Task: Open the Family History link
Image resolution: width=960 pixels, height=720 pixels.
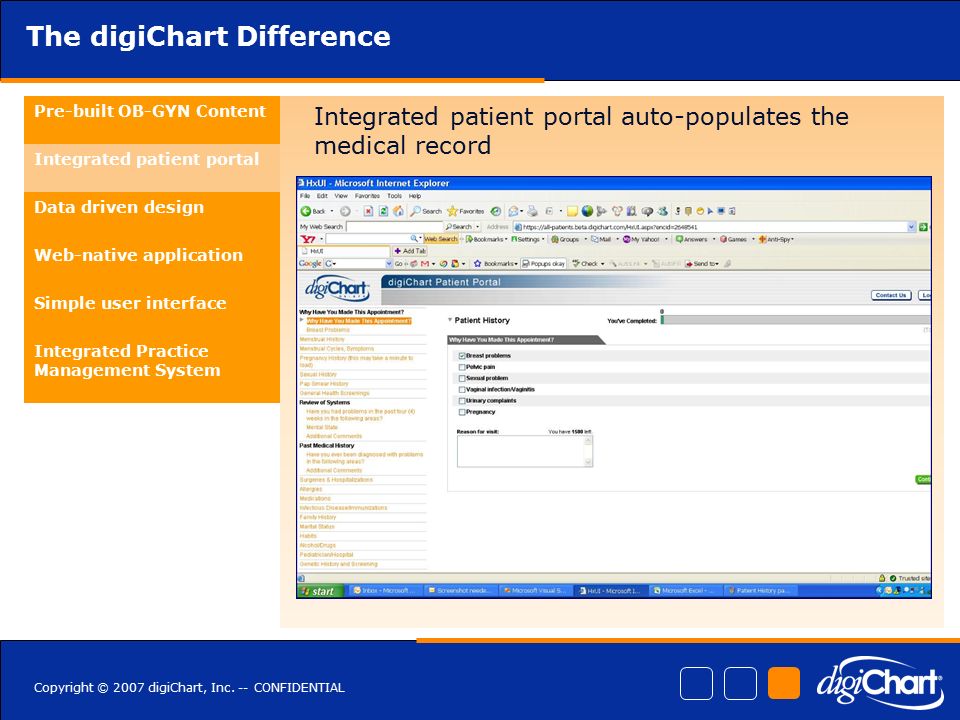Action: pyautogui.click(x=318, y=517)
